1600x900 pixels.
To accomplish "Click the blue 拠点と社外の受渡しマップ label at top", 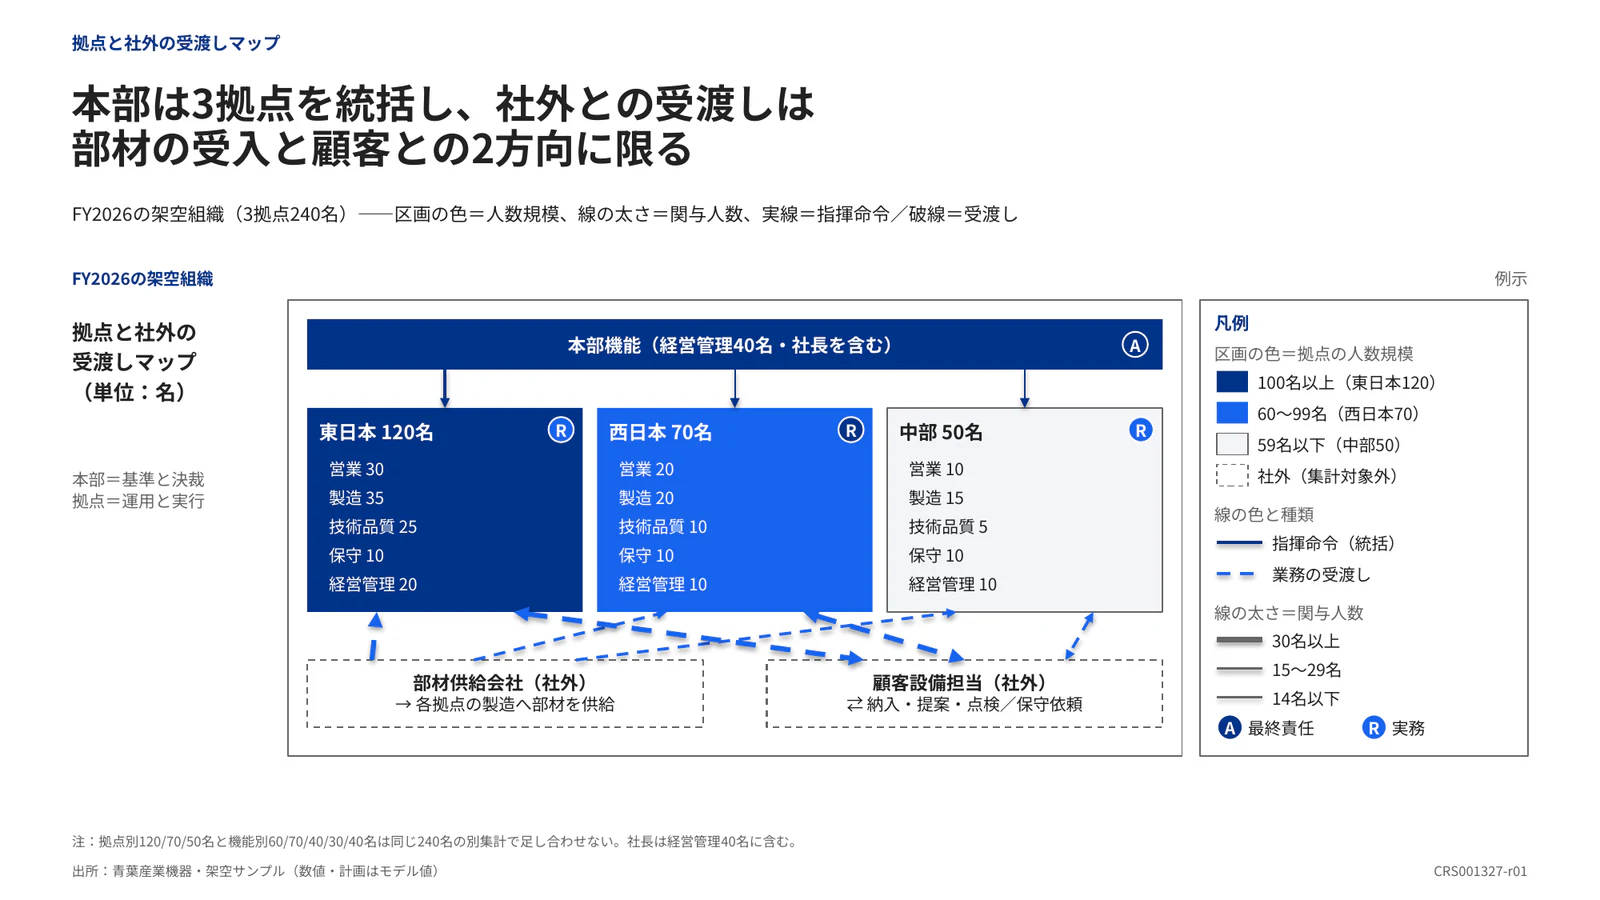I will pyautogui.click(x=176, y=43).
